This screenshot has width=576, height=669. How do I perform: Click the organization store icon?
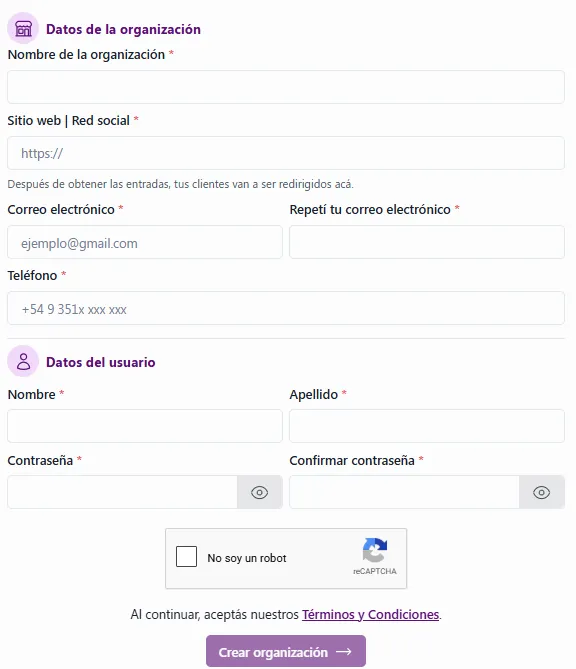23,29
